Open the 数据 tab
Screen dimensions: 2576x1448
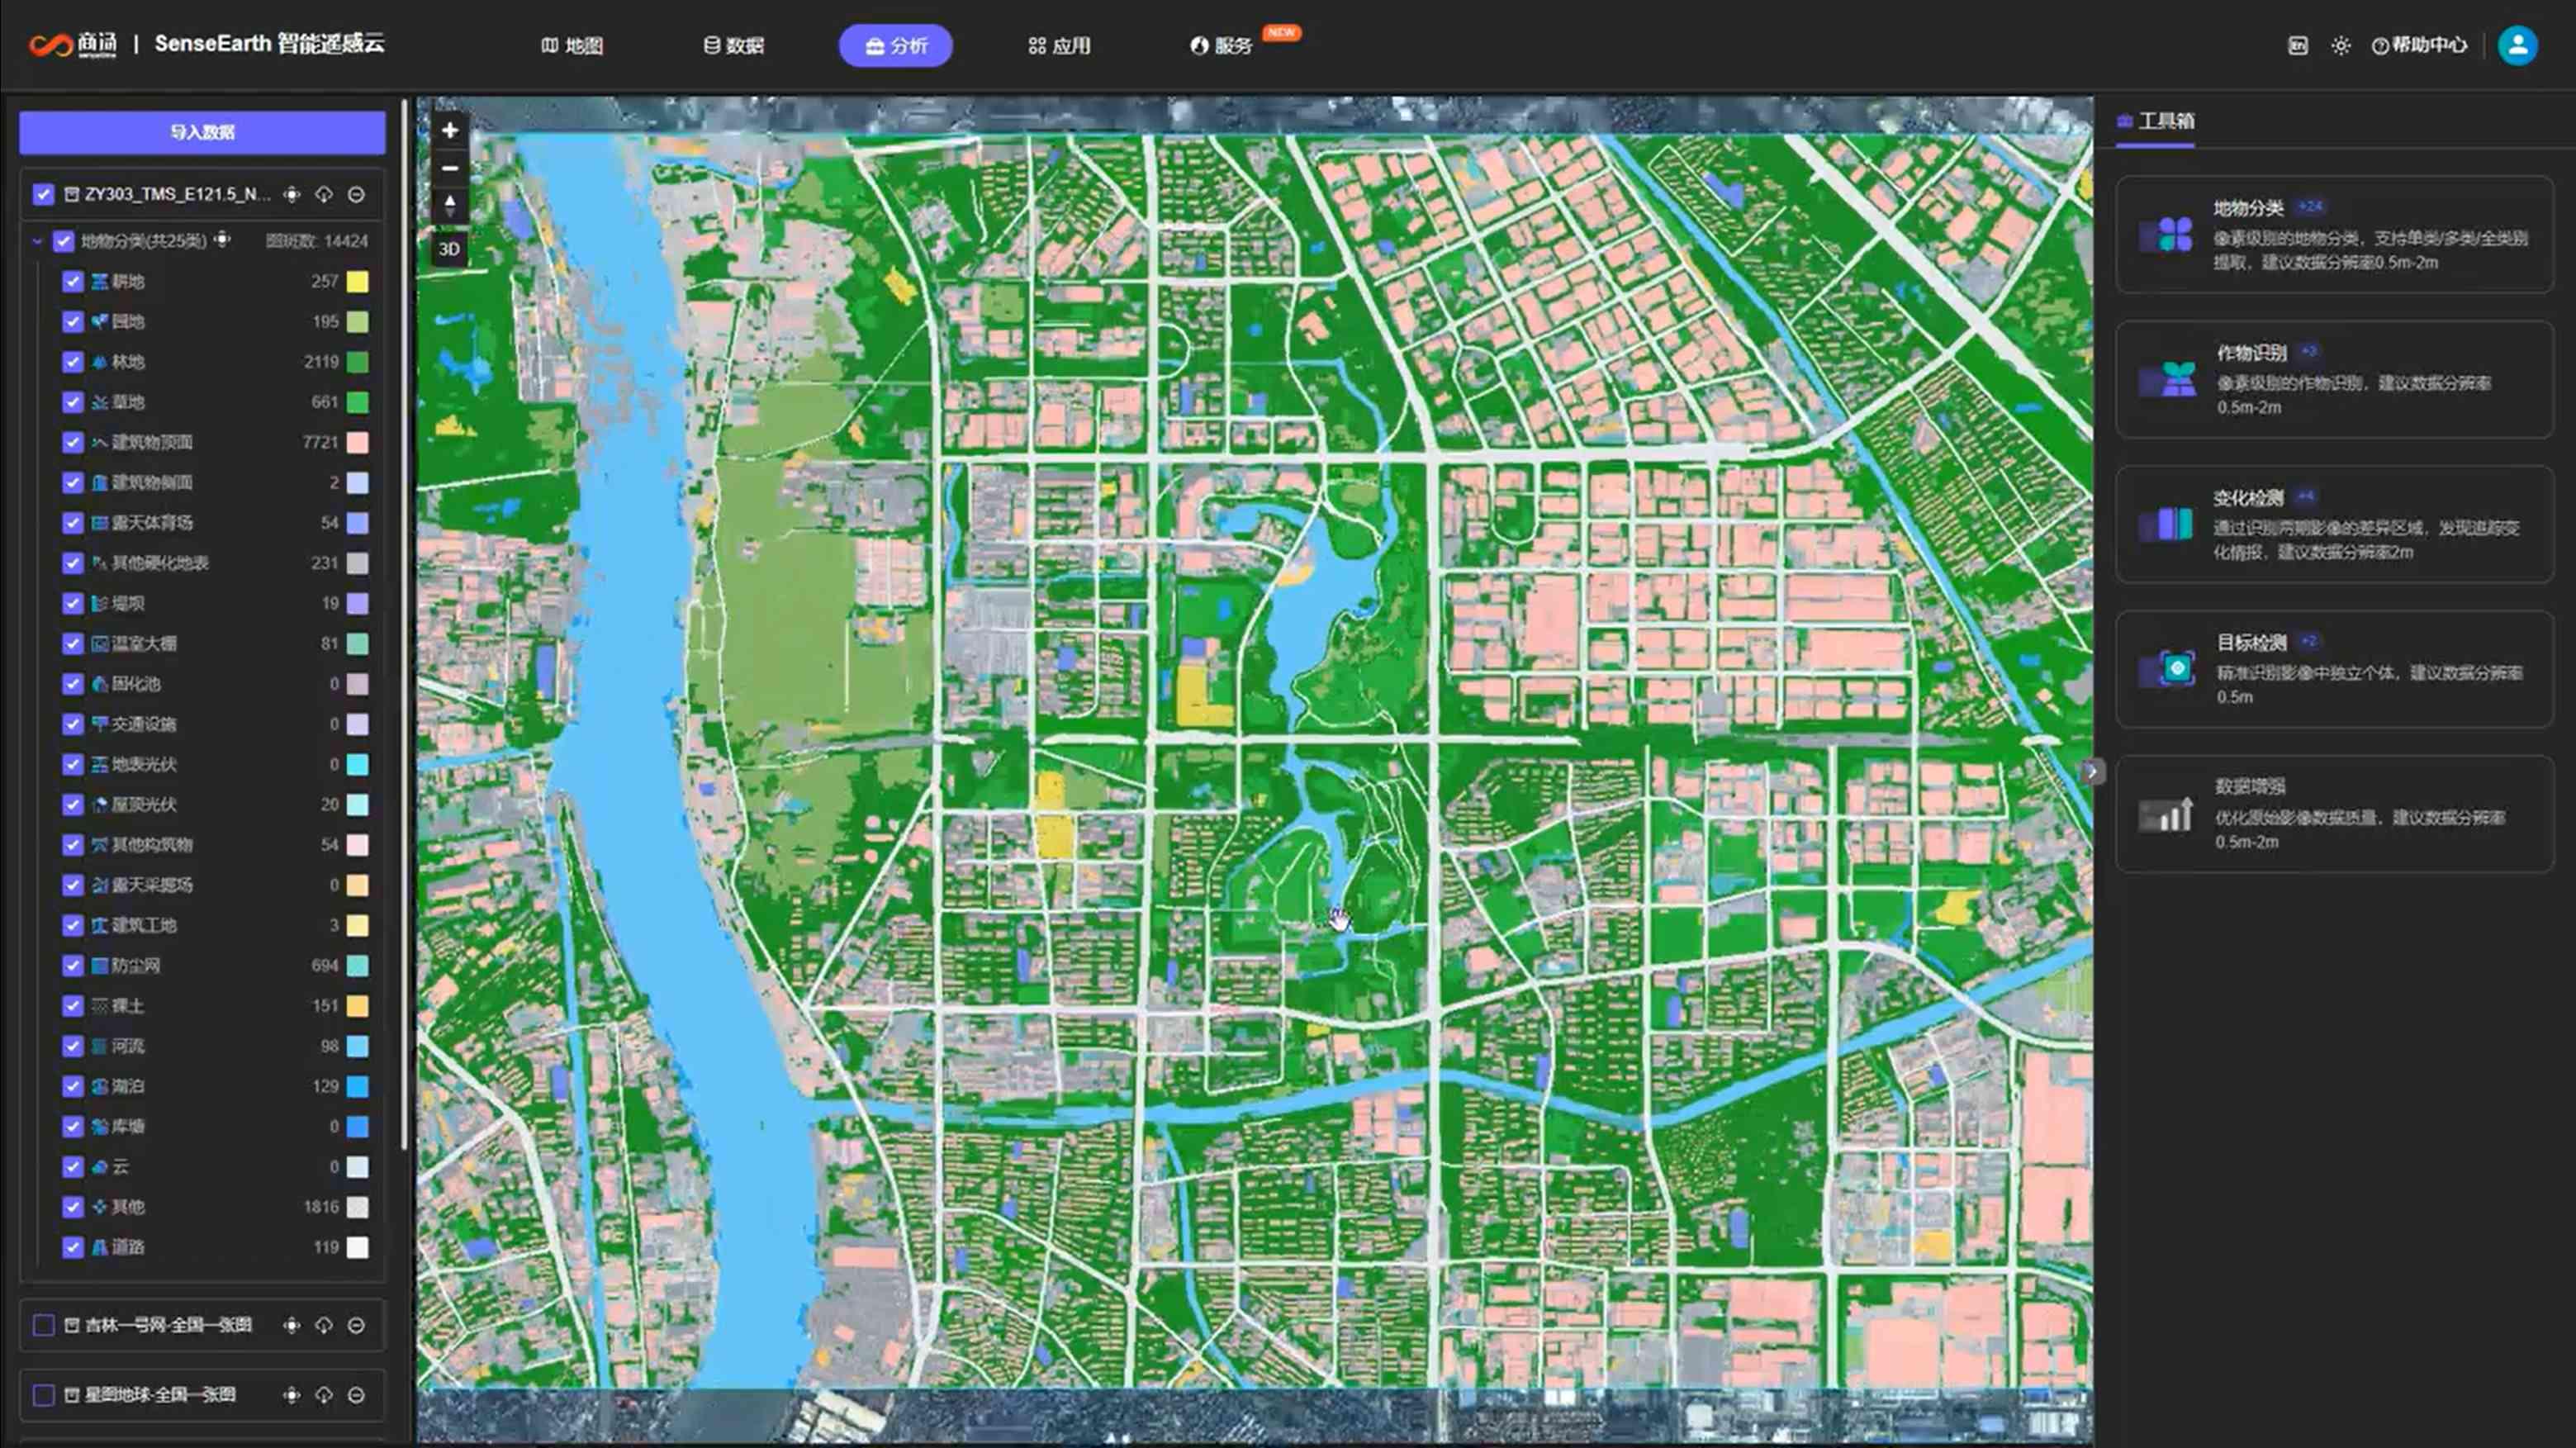pyautogui.click(x=733, y=45)
